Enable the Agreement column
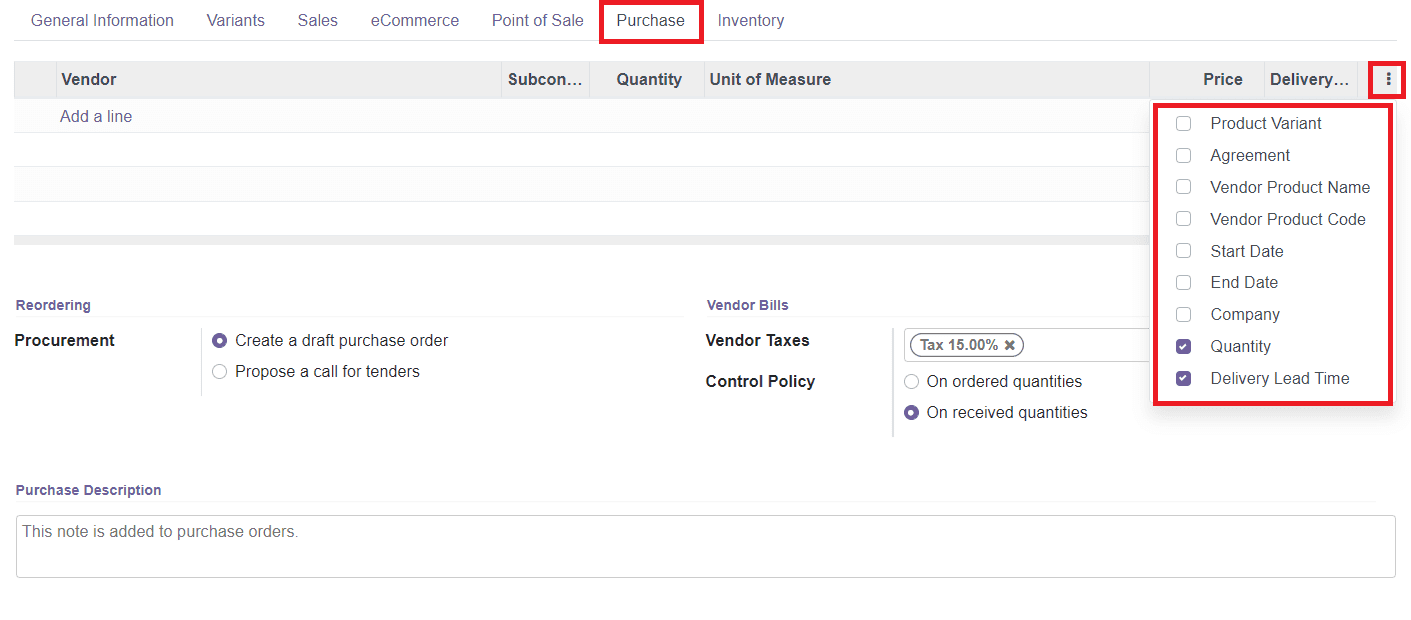Viewport: 1411px width, 620px height. click(1183, 155)
